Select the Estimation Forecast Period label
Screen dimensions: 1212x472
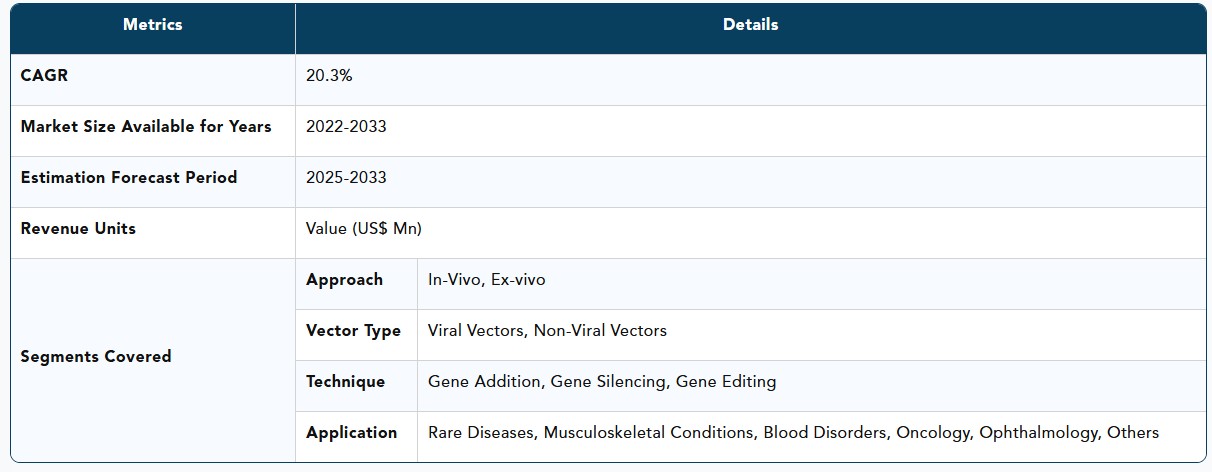pos(129,178)
